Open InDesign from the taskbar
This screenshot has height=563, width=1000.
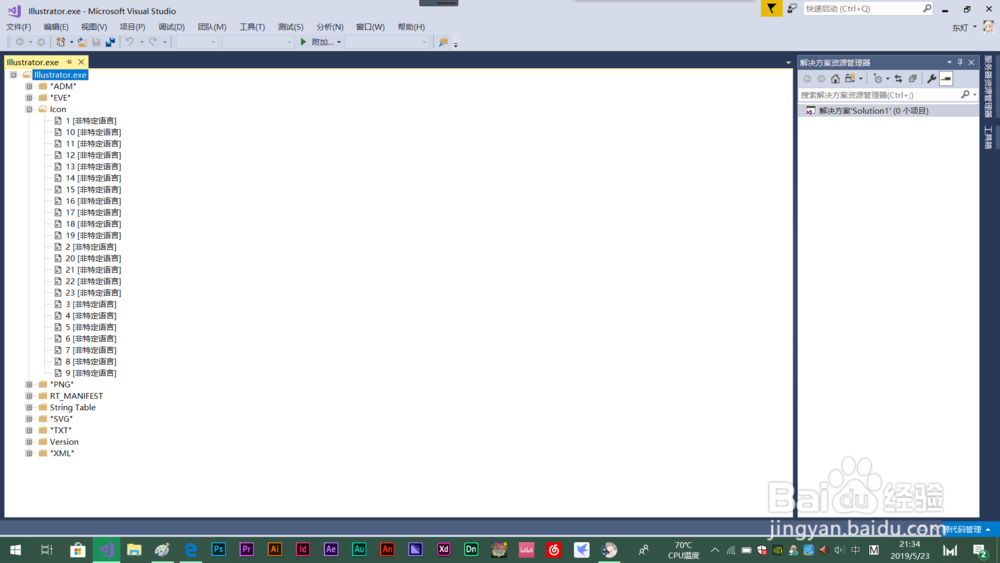click(x=303, y=549)
